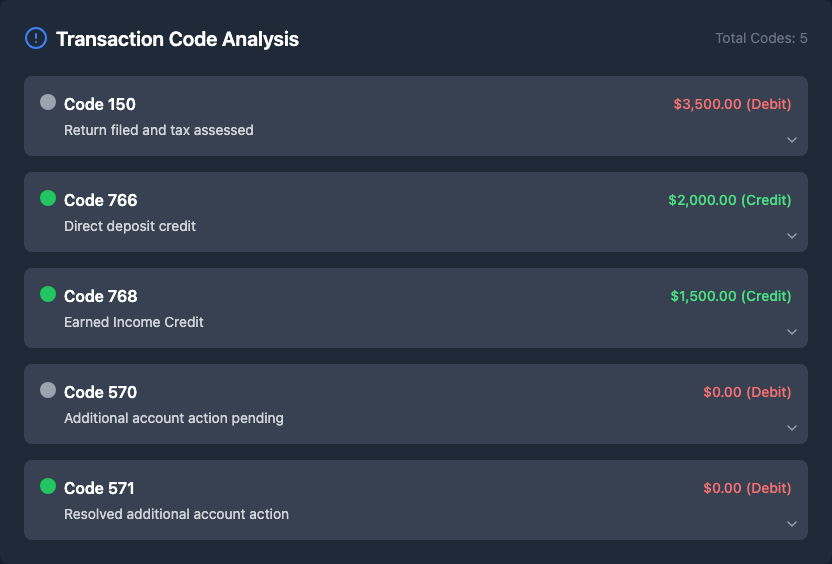832x564 pixels.
Task: Click the green status dot for Code 768
Action: pyautogui.click(x=48, y=294)
